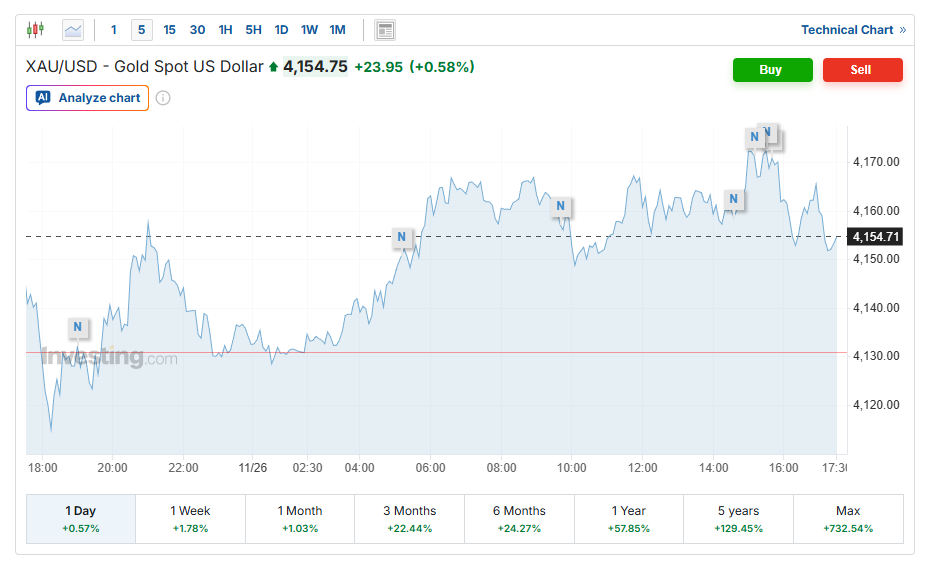The height and width of the screenshot is (567, 931).
Task: Select the 1 minute interval
Action: pos(114,30)
